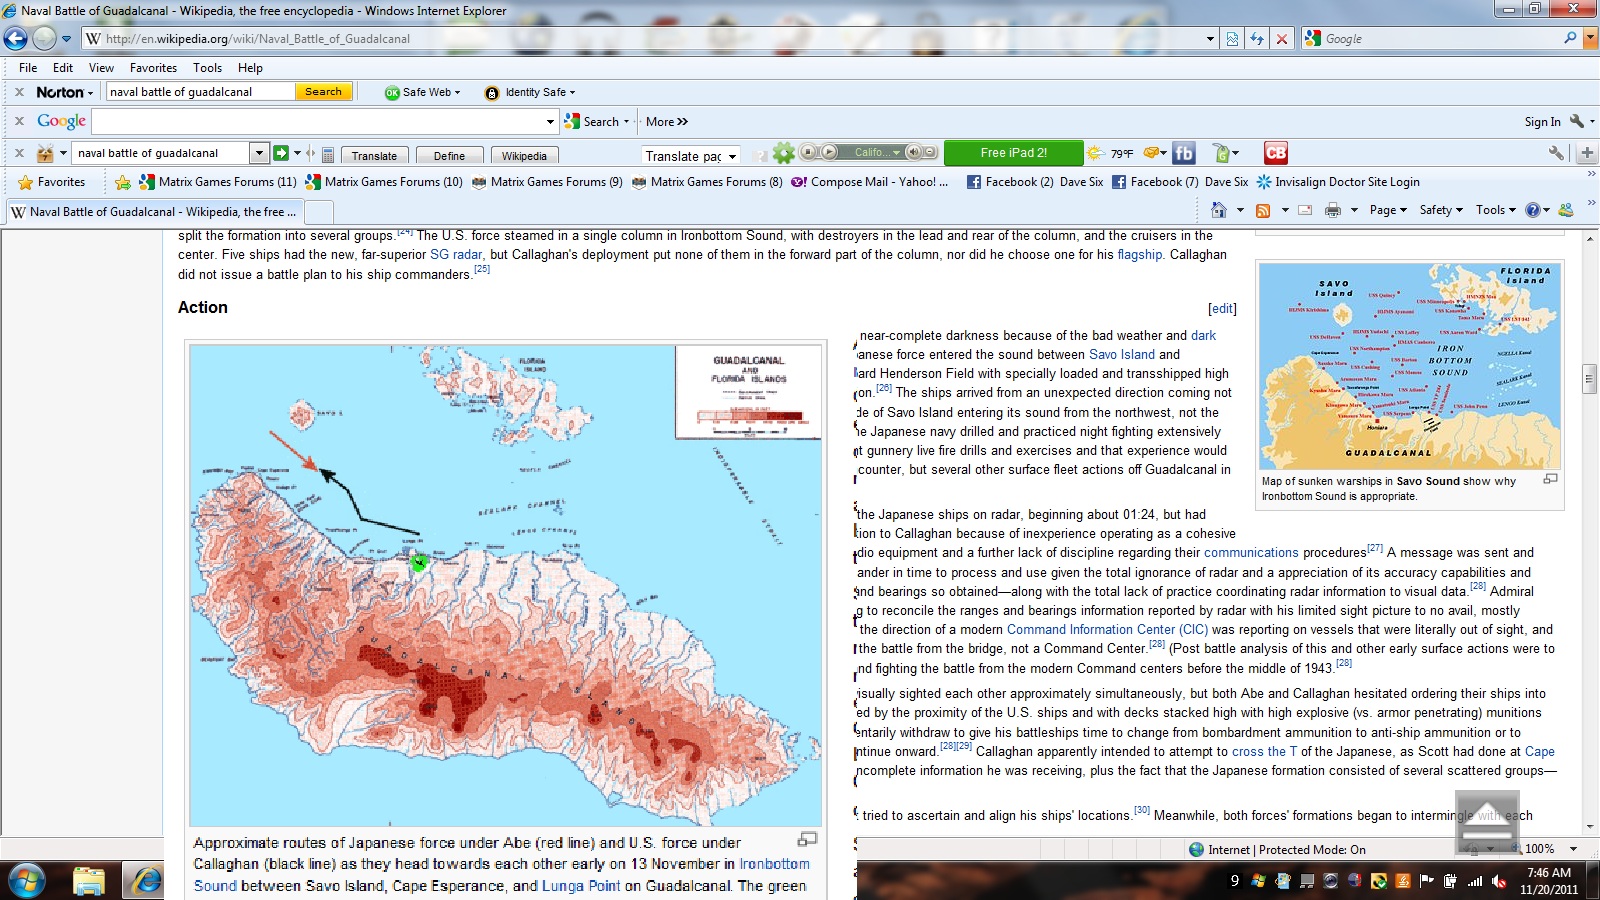Select the Naval Battle of Guadalcanal tab
This screenshot has height=900, width=1600.
[x=154, y=212]
